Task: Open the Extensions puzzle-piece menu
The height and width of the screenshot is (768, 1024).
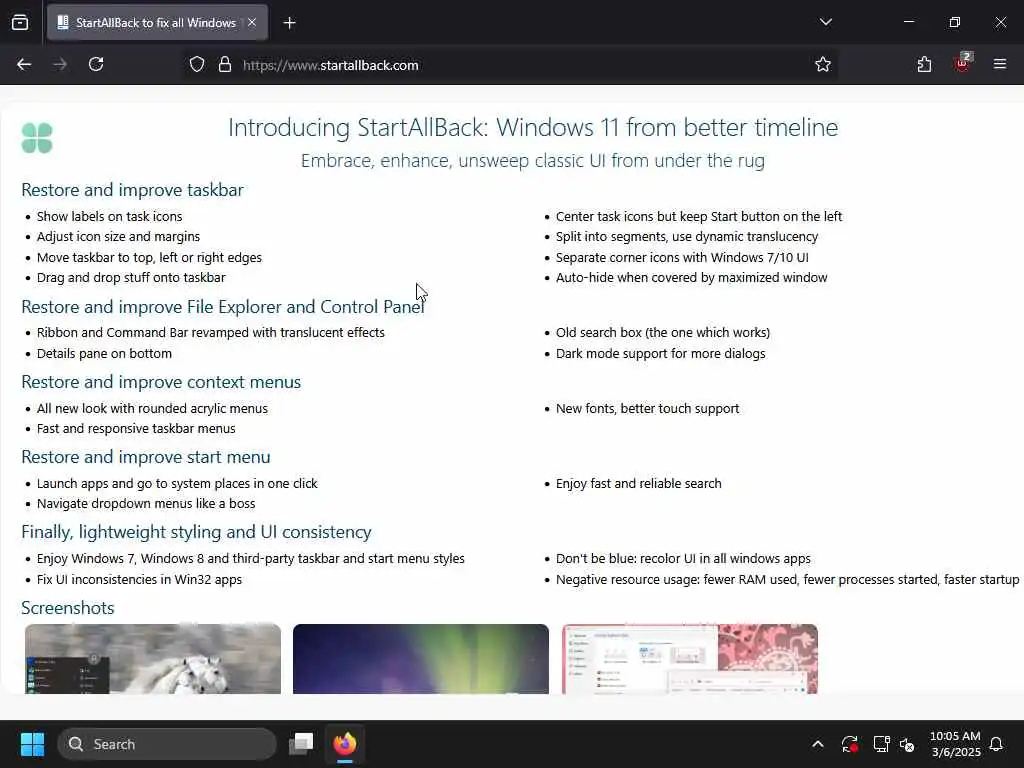Action: 924,64
